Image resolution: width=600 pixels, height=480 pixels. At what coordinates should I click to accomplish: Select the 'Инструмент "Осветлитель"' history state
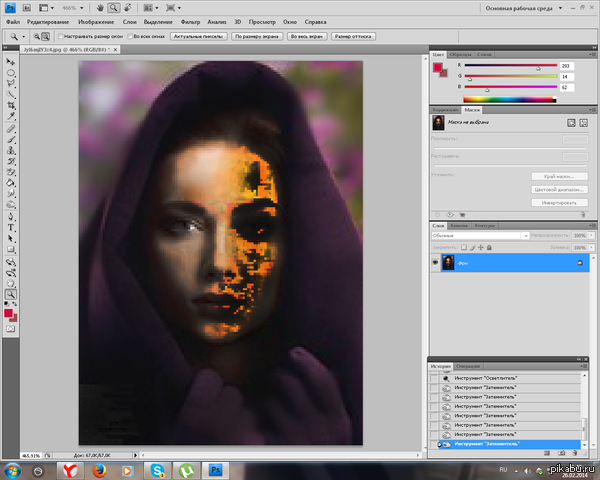click(485, 379)
